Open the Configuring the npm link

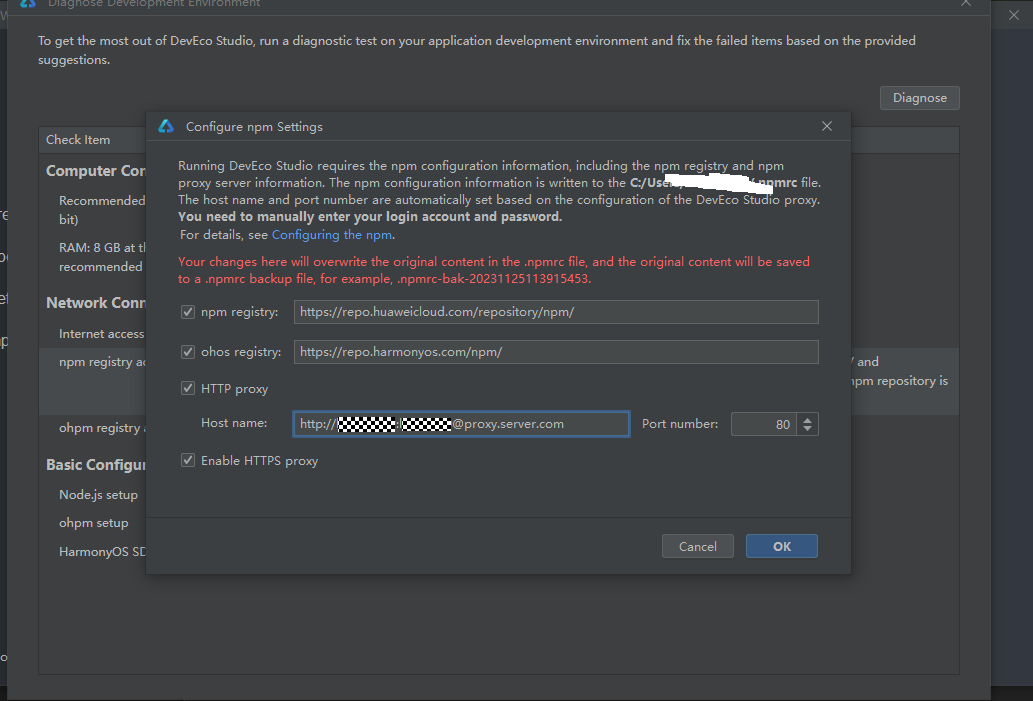tap(332, 235)
